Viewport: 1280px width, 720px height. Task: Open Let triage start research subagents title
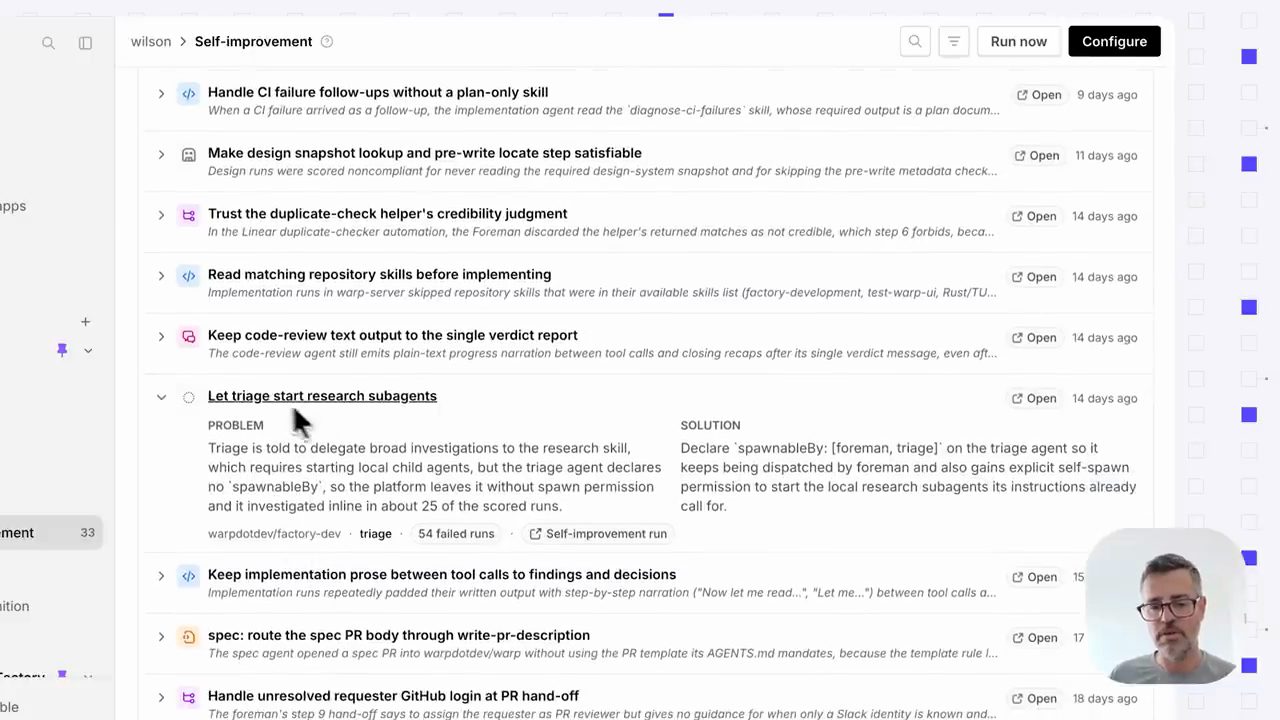tap(322, 396)
